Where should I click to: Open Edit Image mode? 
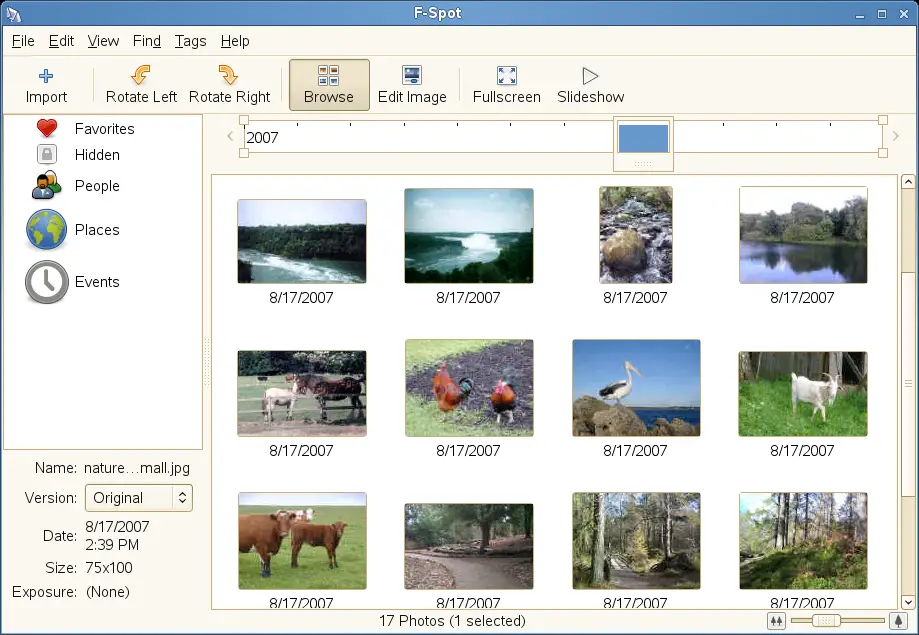[x=412, y=84]
